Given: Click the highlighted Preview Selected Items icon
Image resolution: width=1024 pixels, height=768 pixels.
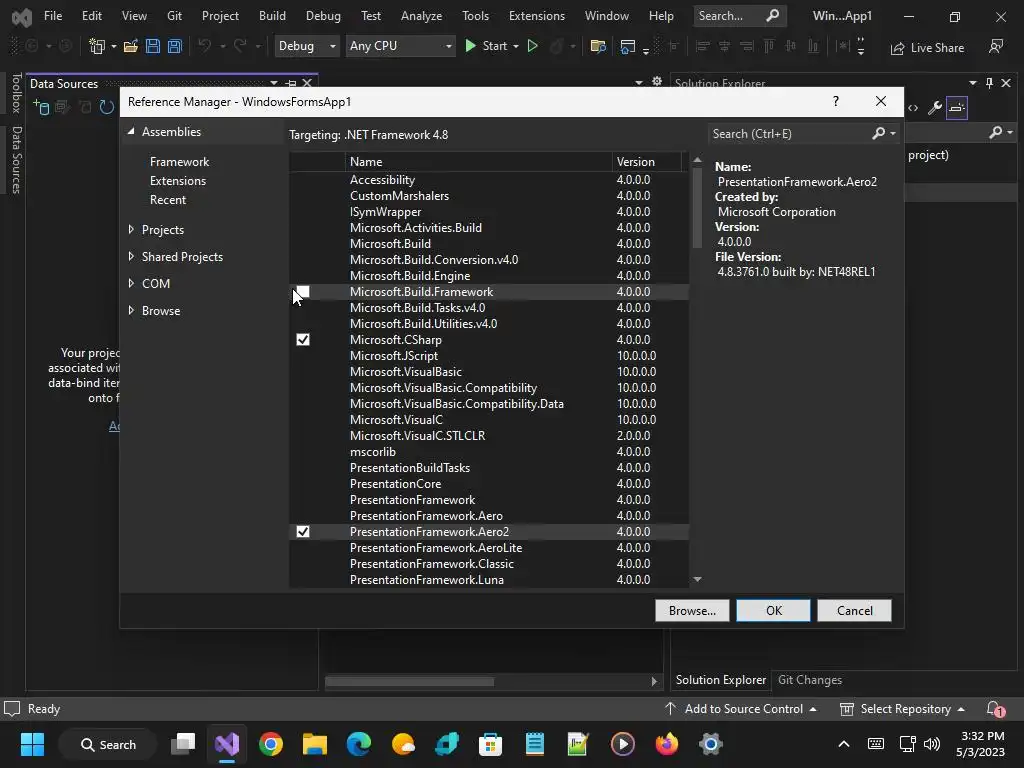Looking at the screenshot, I should (x=957, y=108).
